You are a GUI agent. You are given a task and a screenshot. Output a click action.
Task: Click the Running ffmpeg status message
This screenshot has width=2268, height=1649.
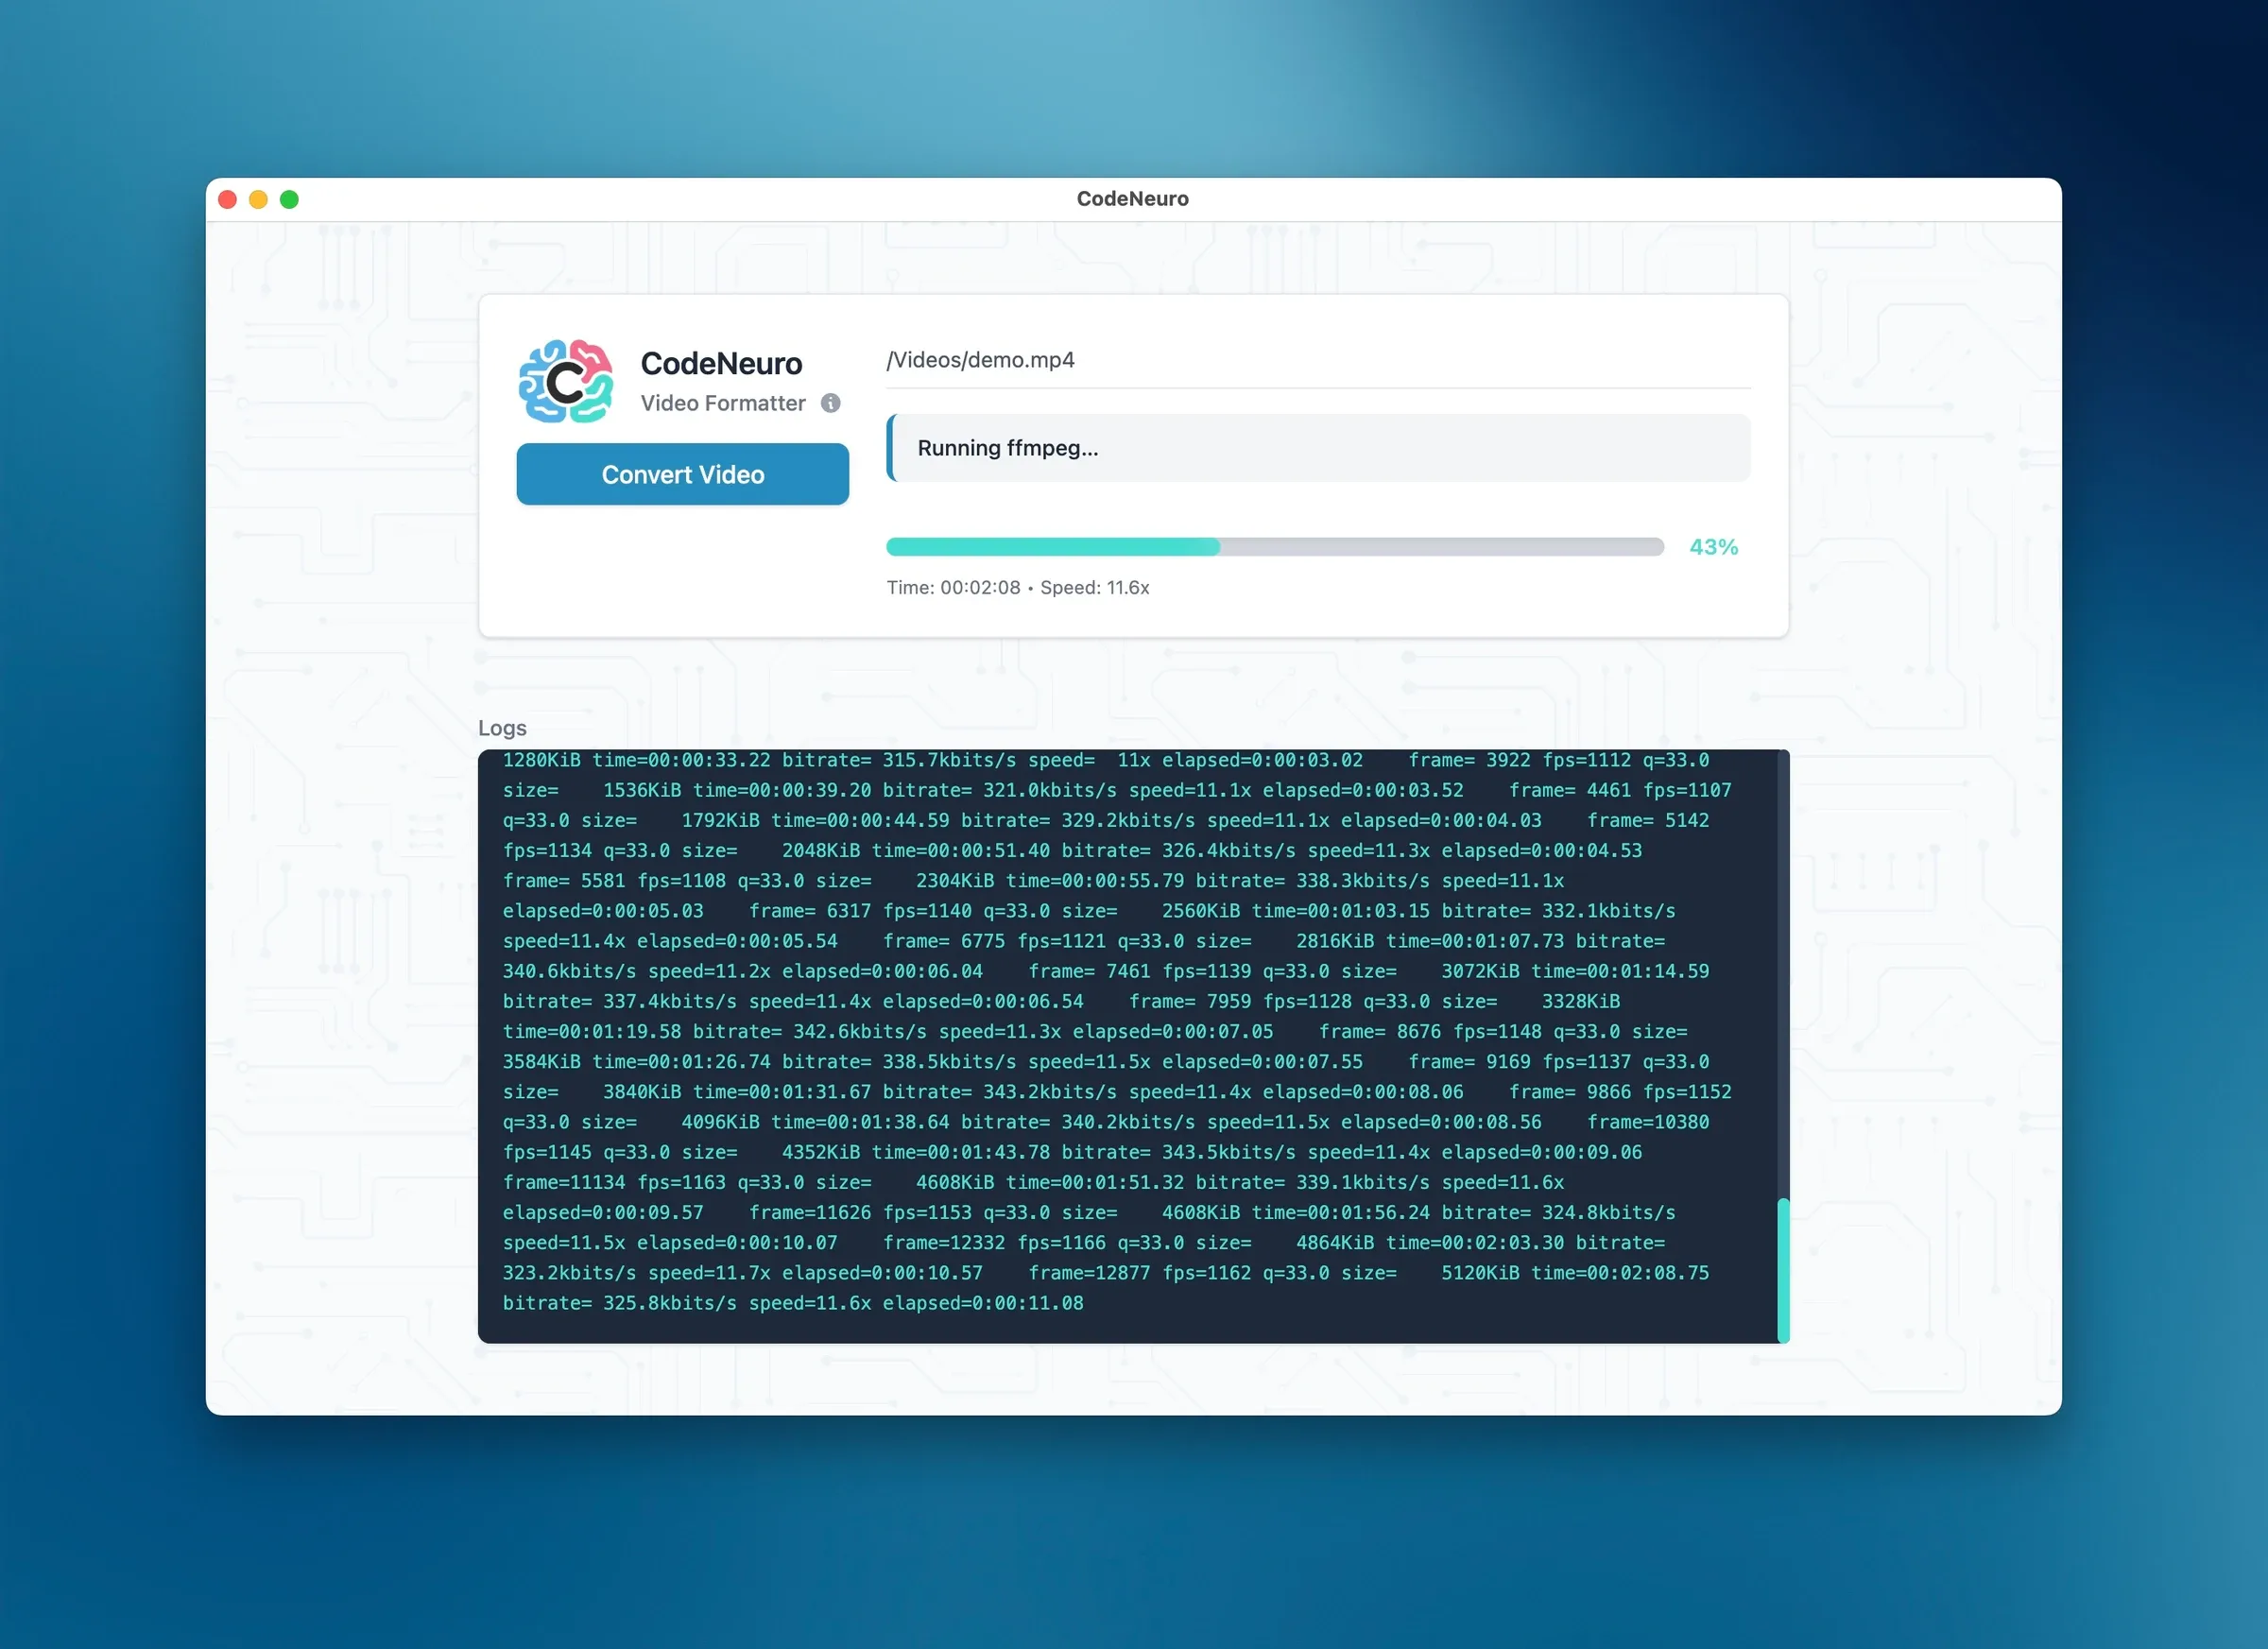click(1007, 448)
